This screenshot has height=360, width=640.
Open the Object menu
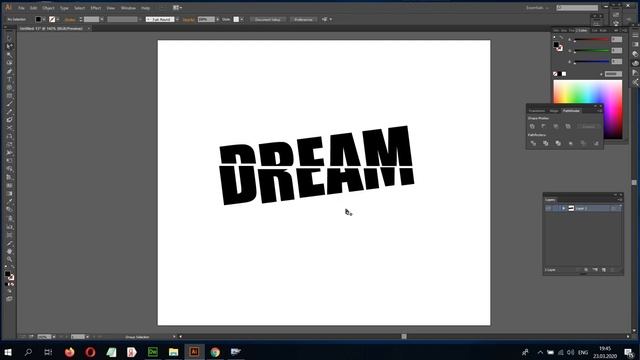tap(48, 8)
